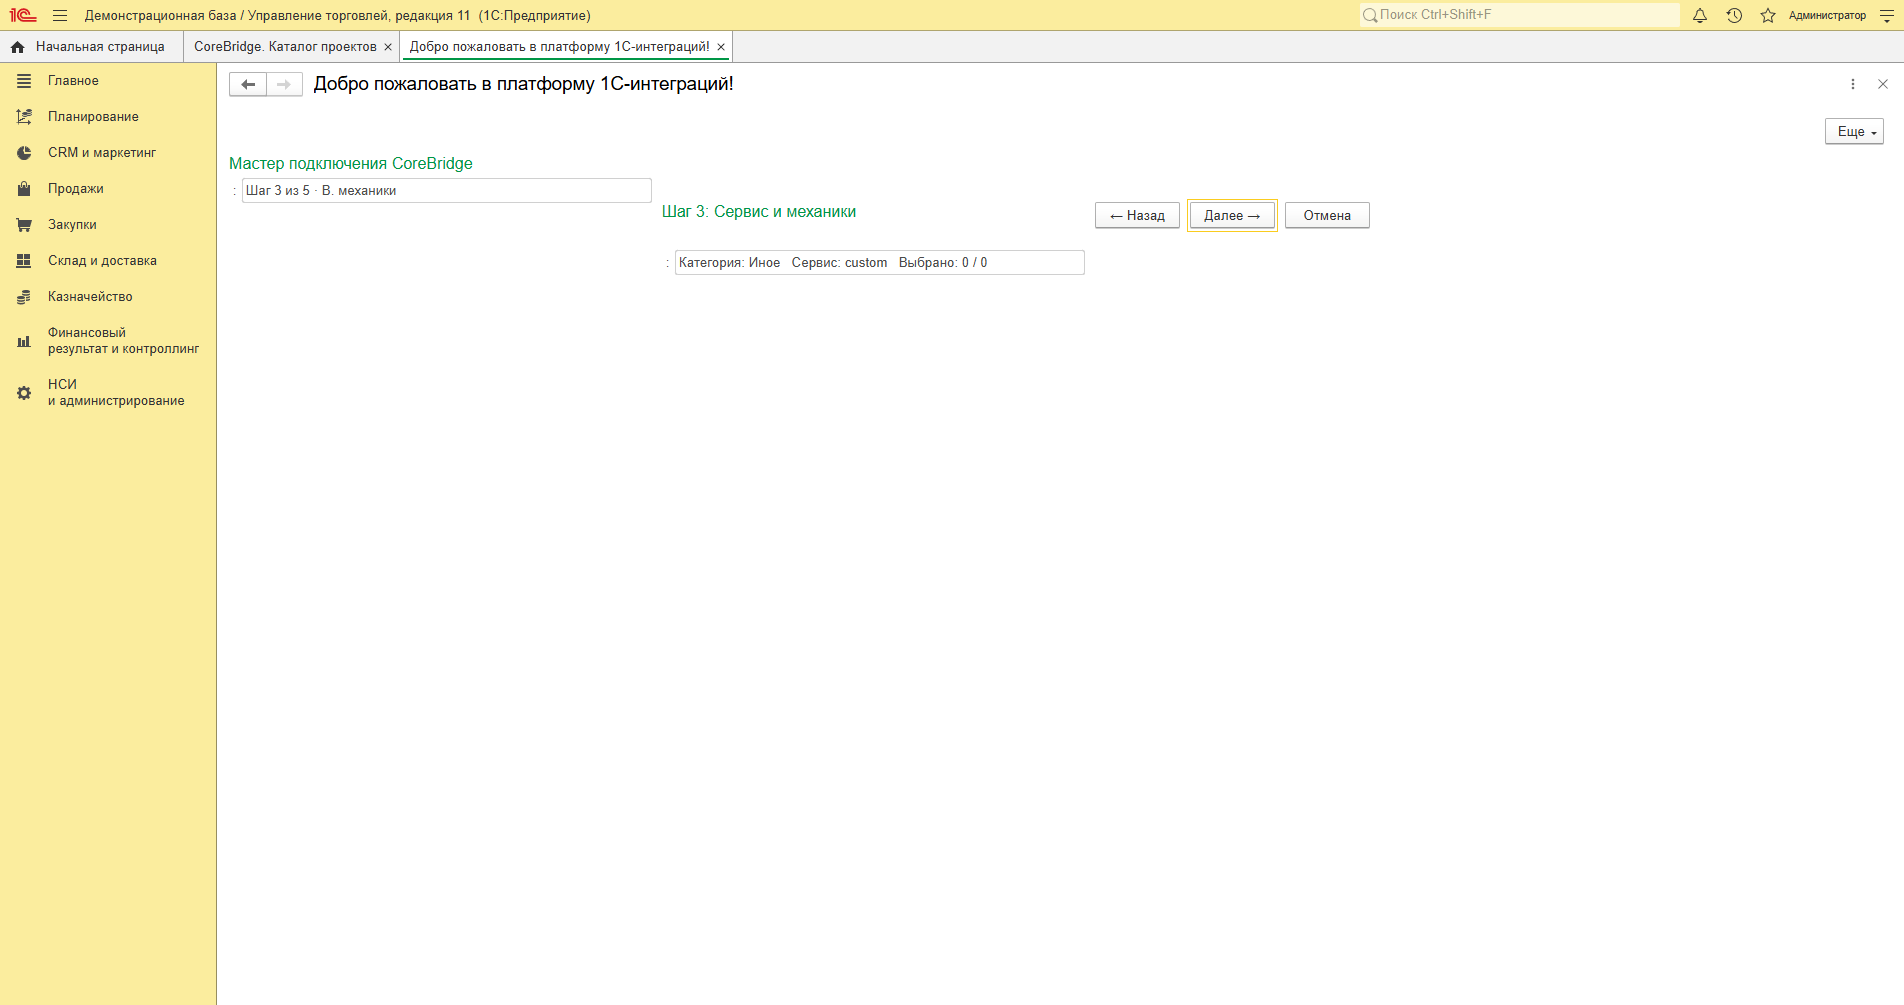
Task: Open the Главное section icon
Action: (24, 81)
